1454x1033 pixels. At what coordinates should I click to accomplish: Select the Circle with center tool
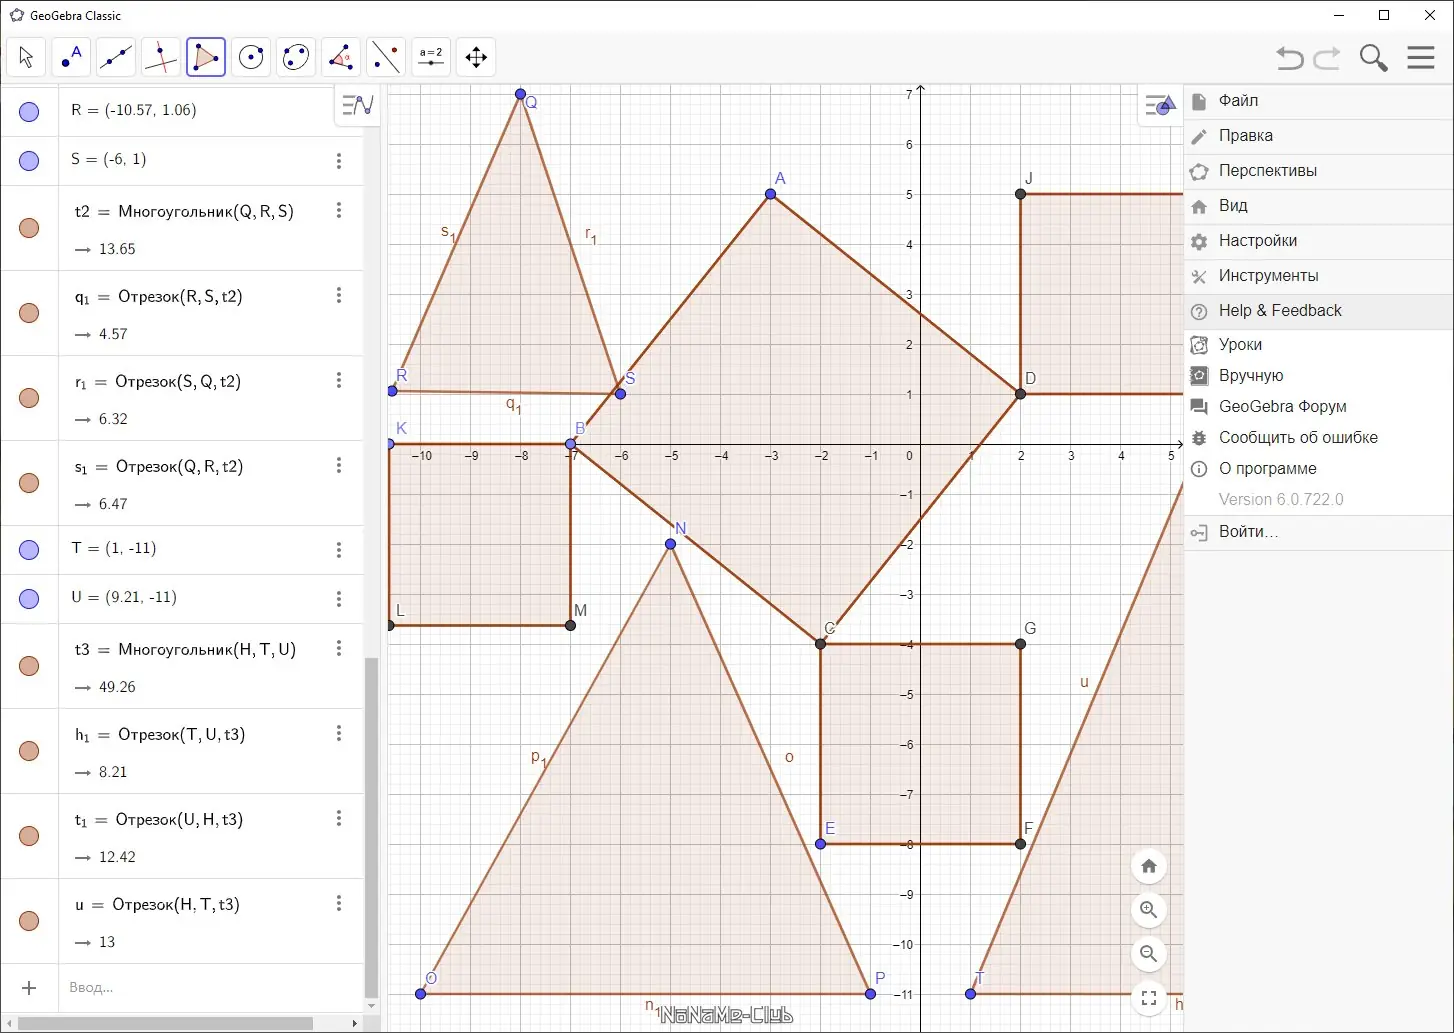(x=251, y=57)
